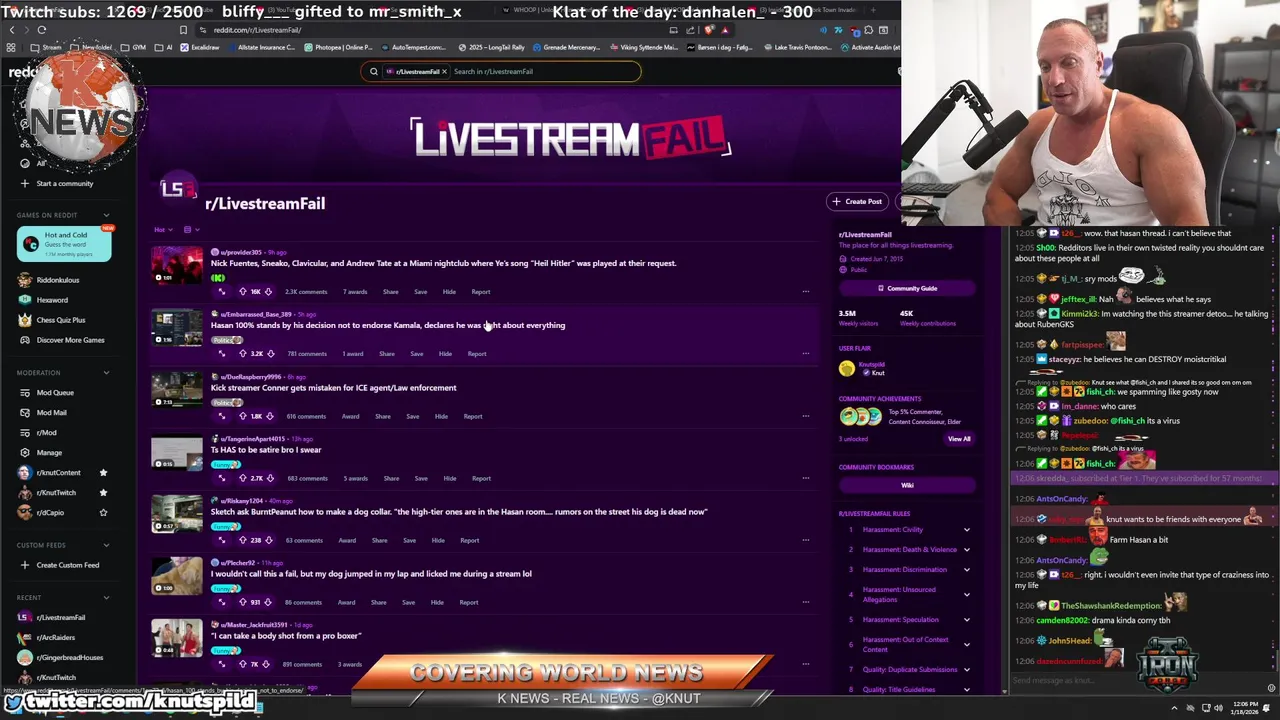Image resolution: width=1280 pixels, height=720 pixels.
Task: Hide the Ts HAS to be satire post
Action: (x=449, y=478)
